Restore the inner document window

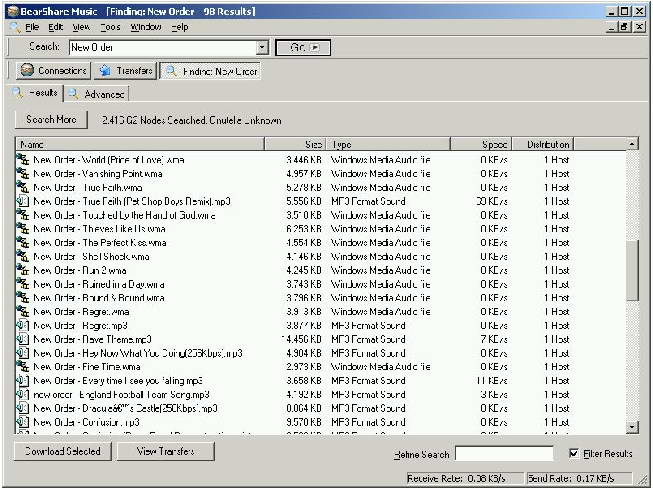[624, 27]
